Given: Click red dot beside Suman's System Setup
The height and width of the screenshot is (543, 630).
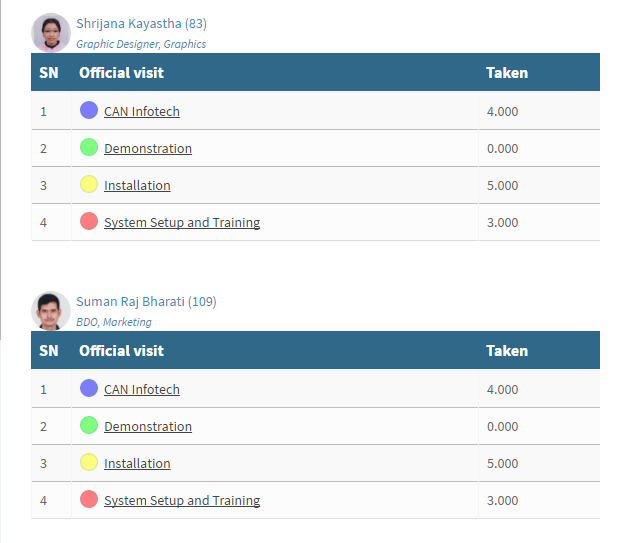Looking at the screenshot, I should coord(89,499).
